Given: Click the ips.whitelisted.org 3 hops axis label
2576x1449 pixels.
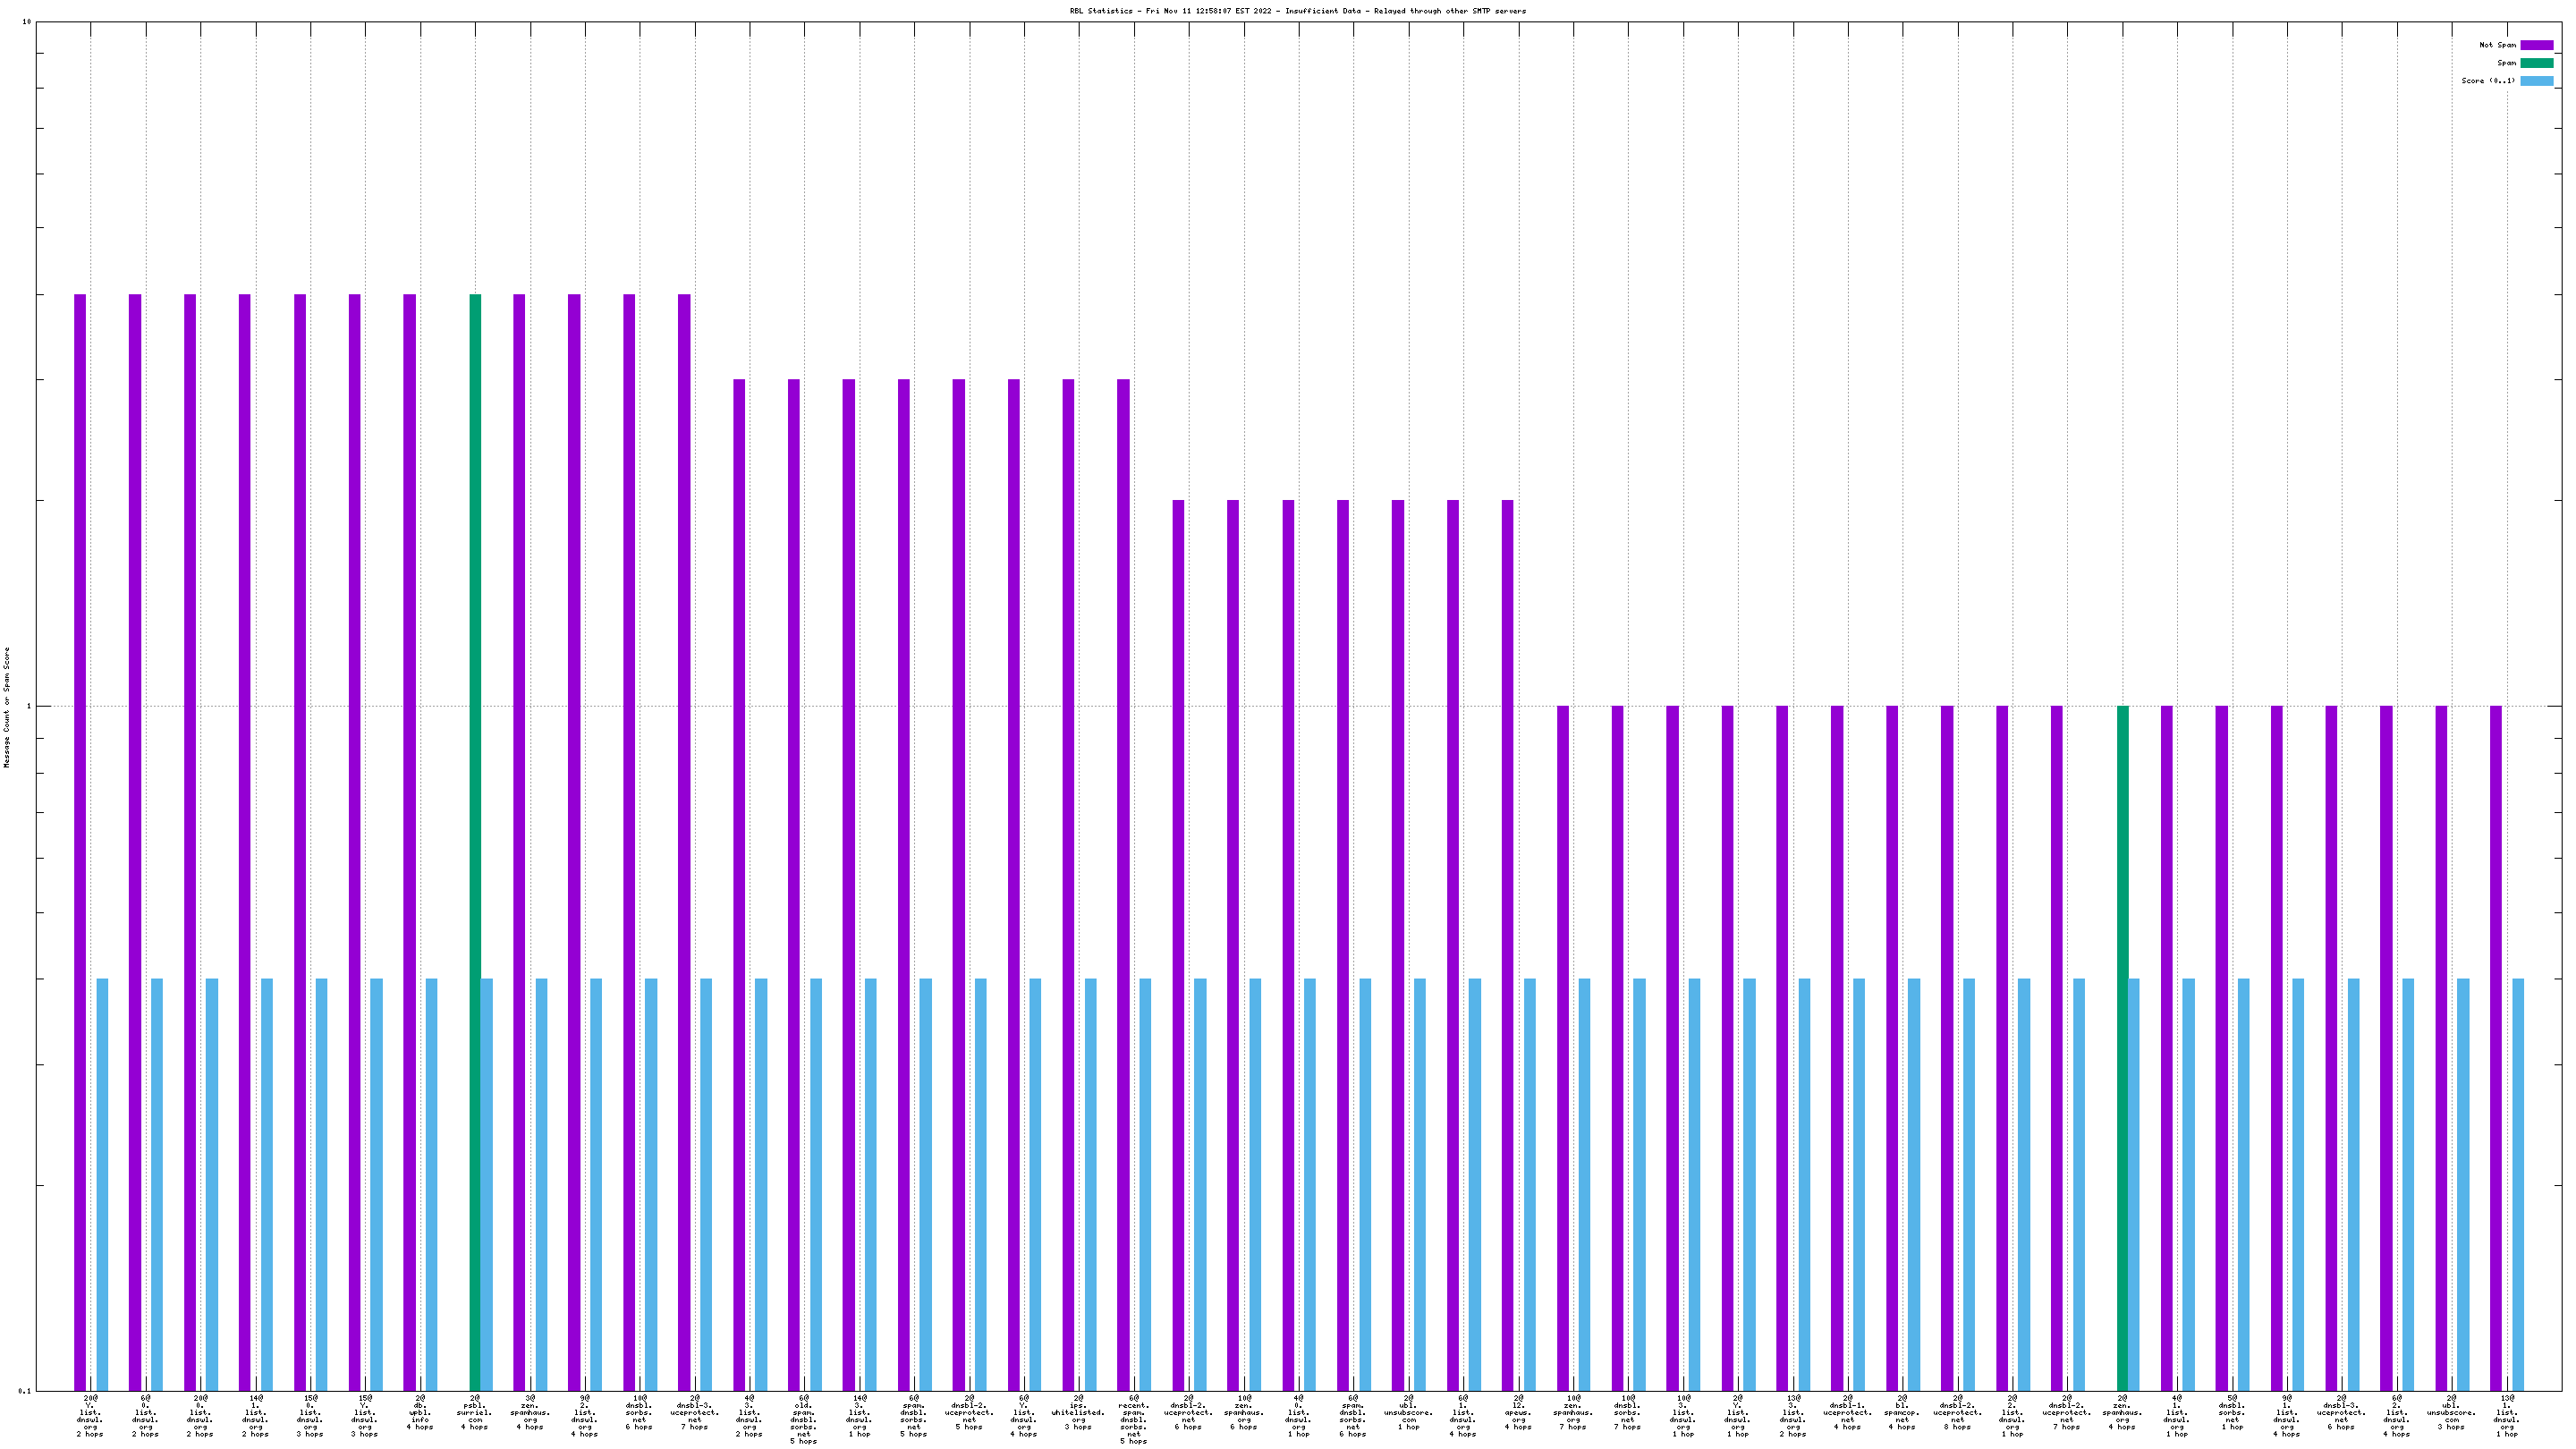Looking at the screenshot, I should click(x=1078, y=1412).
